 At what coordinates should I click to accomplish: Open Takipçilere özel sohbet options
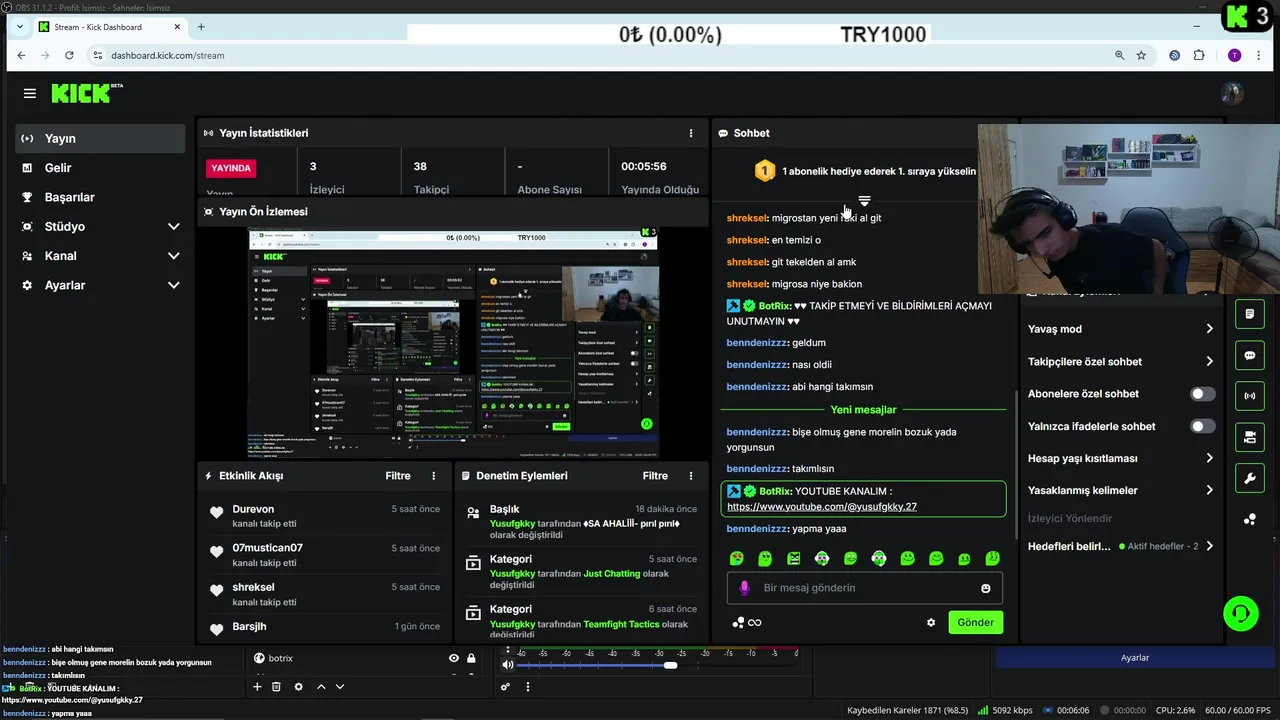pos(1120,361)
